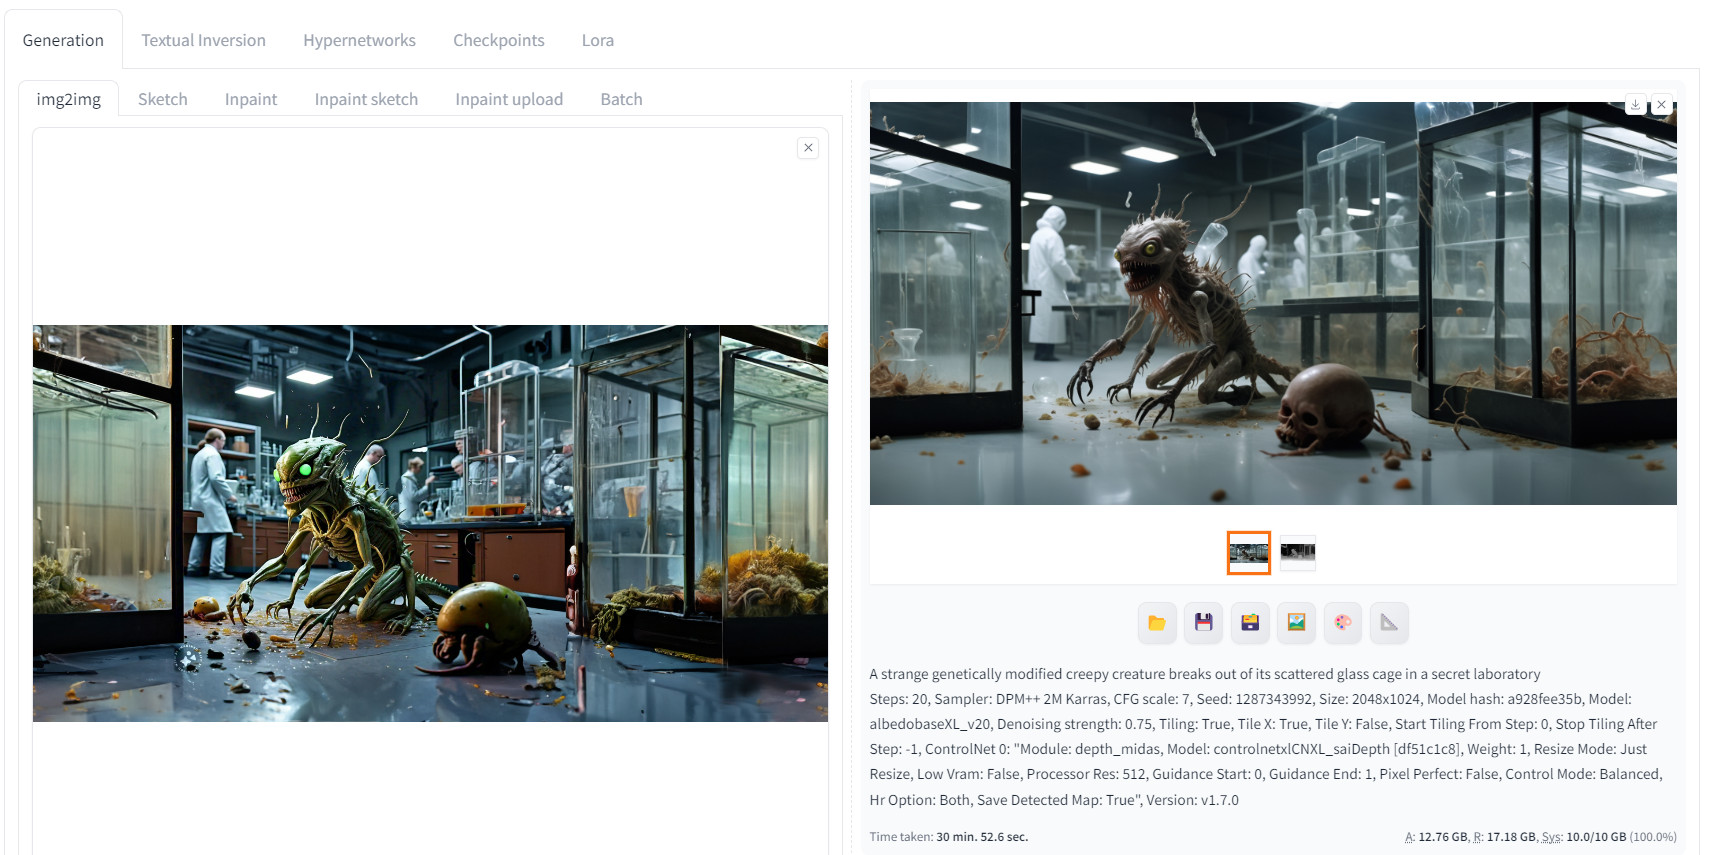Open the Inpaint sketch sub-tab
1710x855 pixels.
point(366,99)
